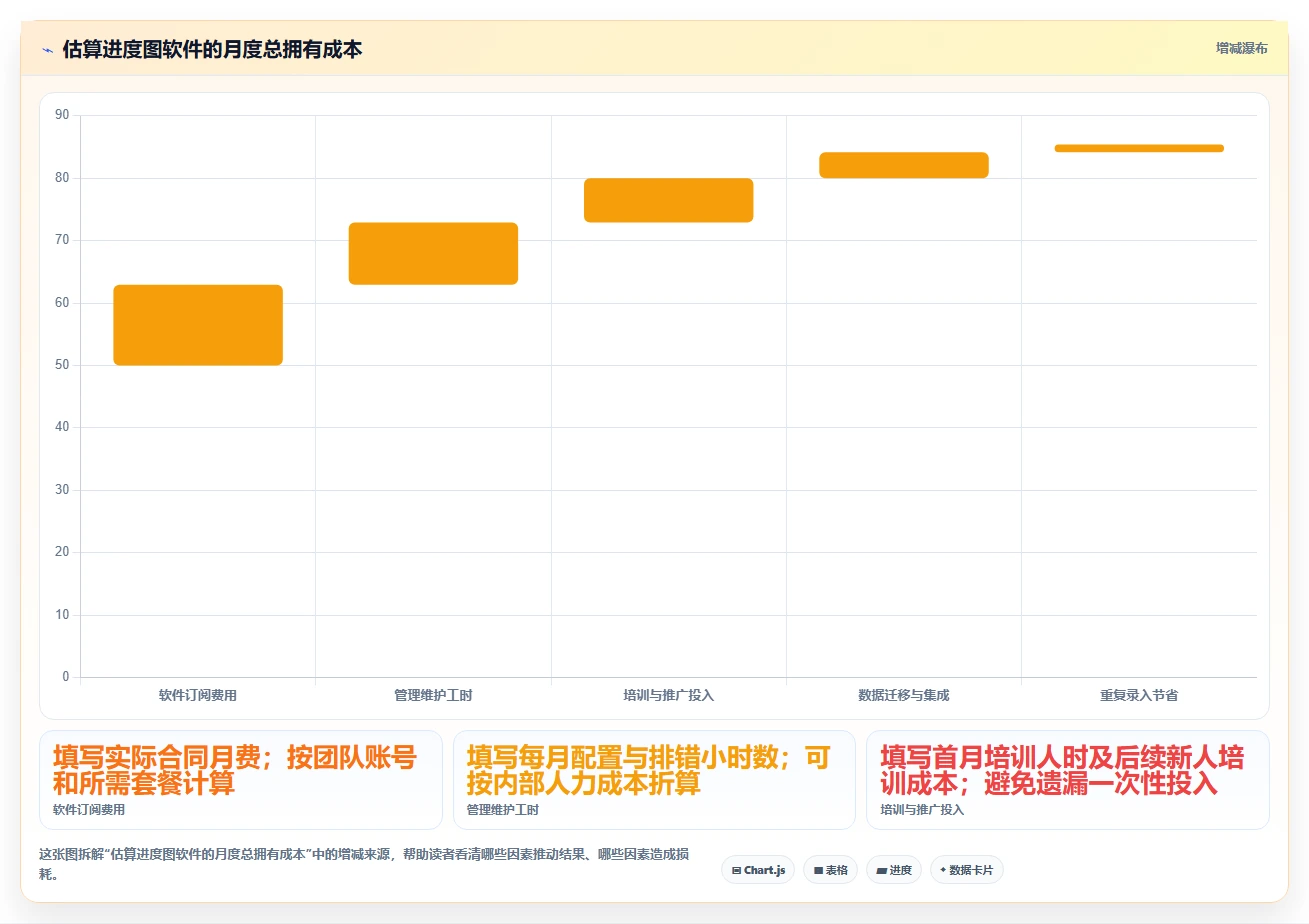Click the lightning icon beside the title
This screenshot has width=1309, height=924.
[x=47, y=49]
